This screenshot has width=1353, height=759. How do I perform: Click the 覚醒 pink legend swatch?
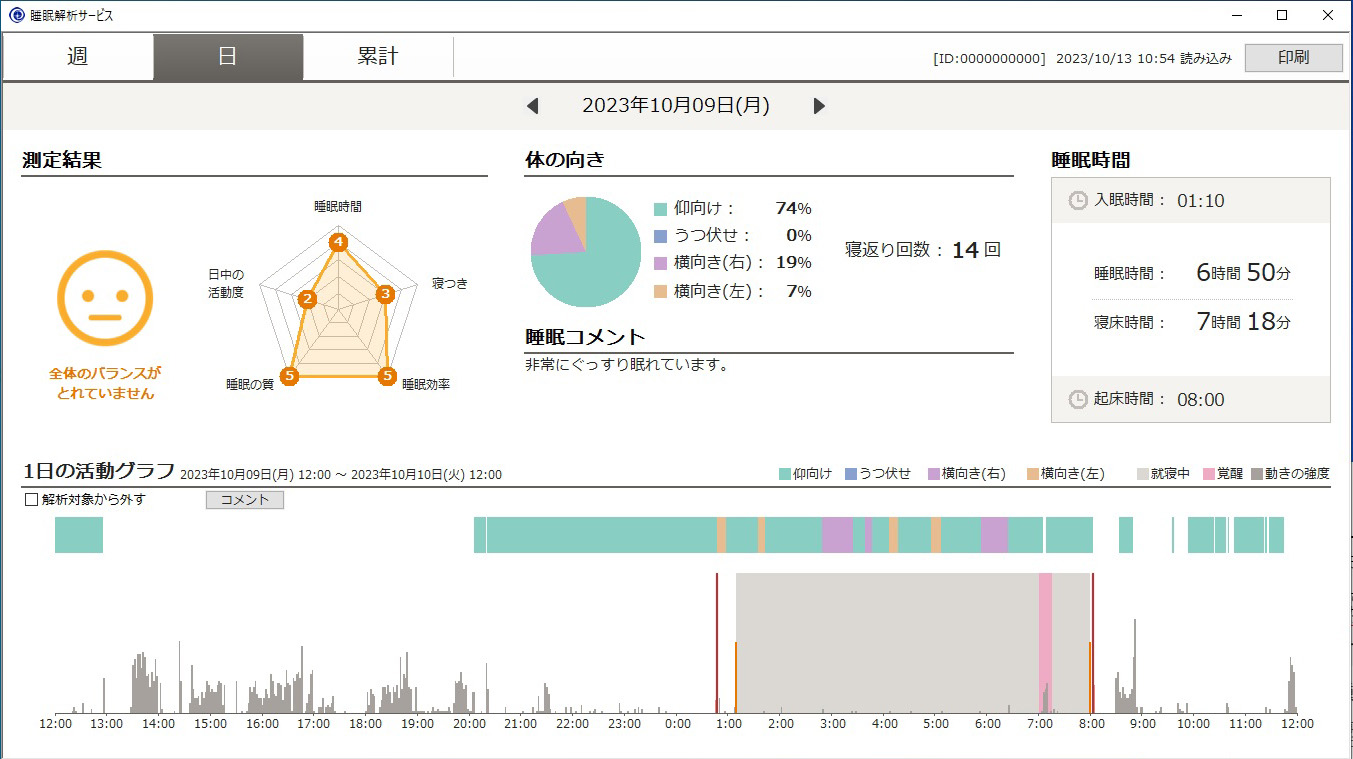pyautogui.click(x=1208, y=474)
